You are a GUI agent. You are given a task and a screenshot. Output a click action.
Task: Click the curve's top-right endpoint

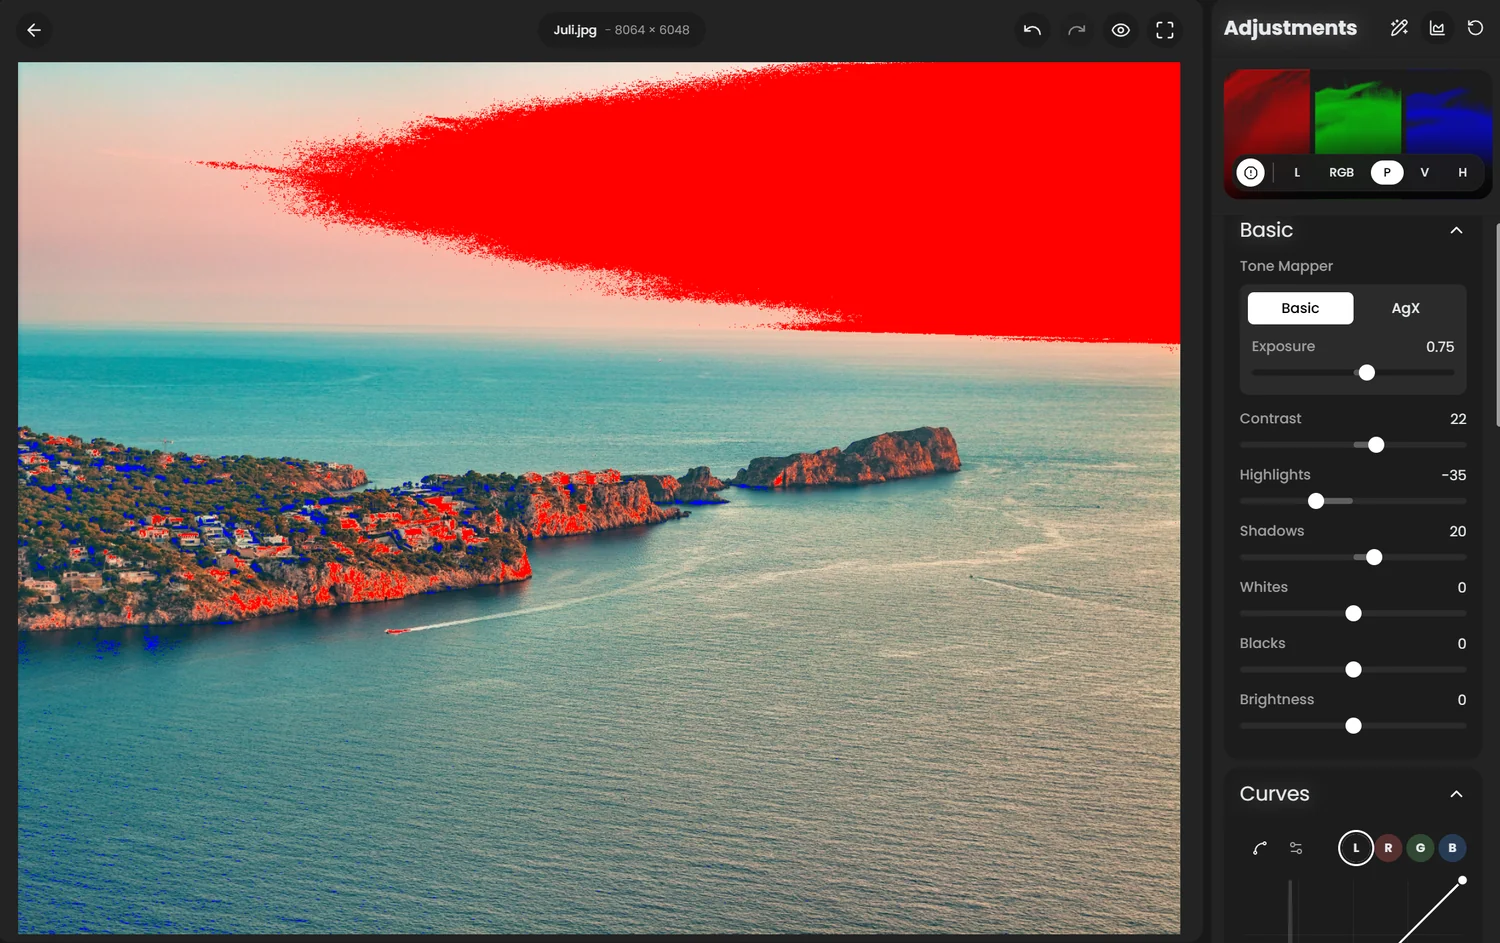tap(1462, 880)
